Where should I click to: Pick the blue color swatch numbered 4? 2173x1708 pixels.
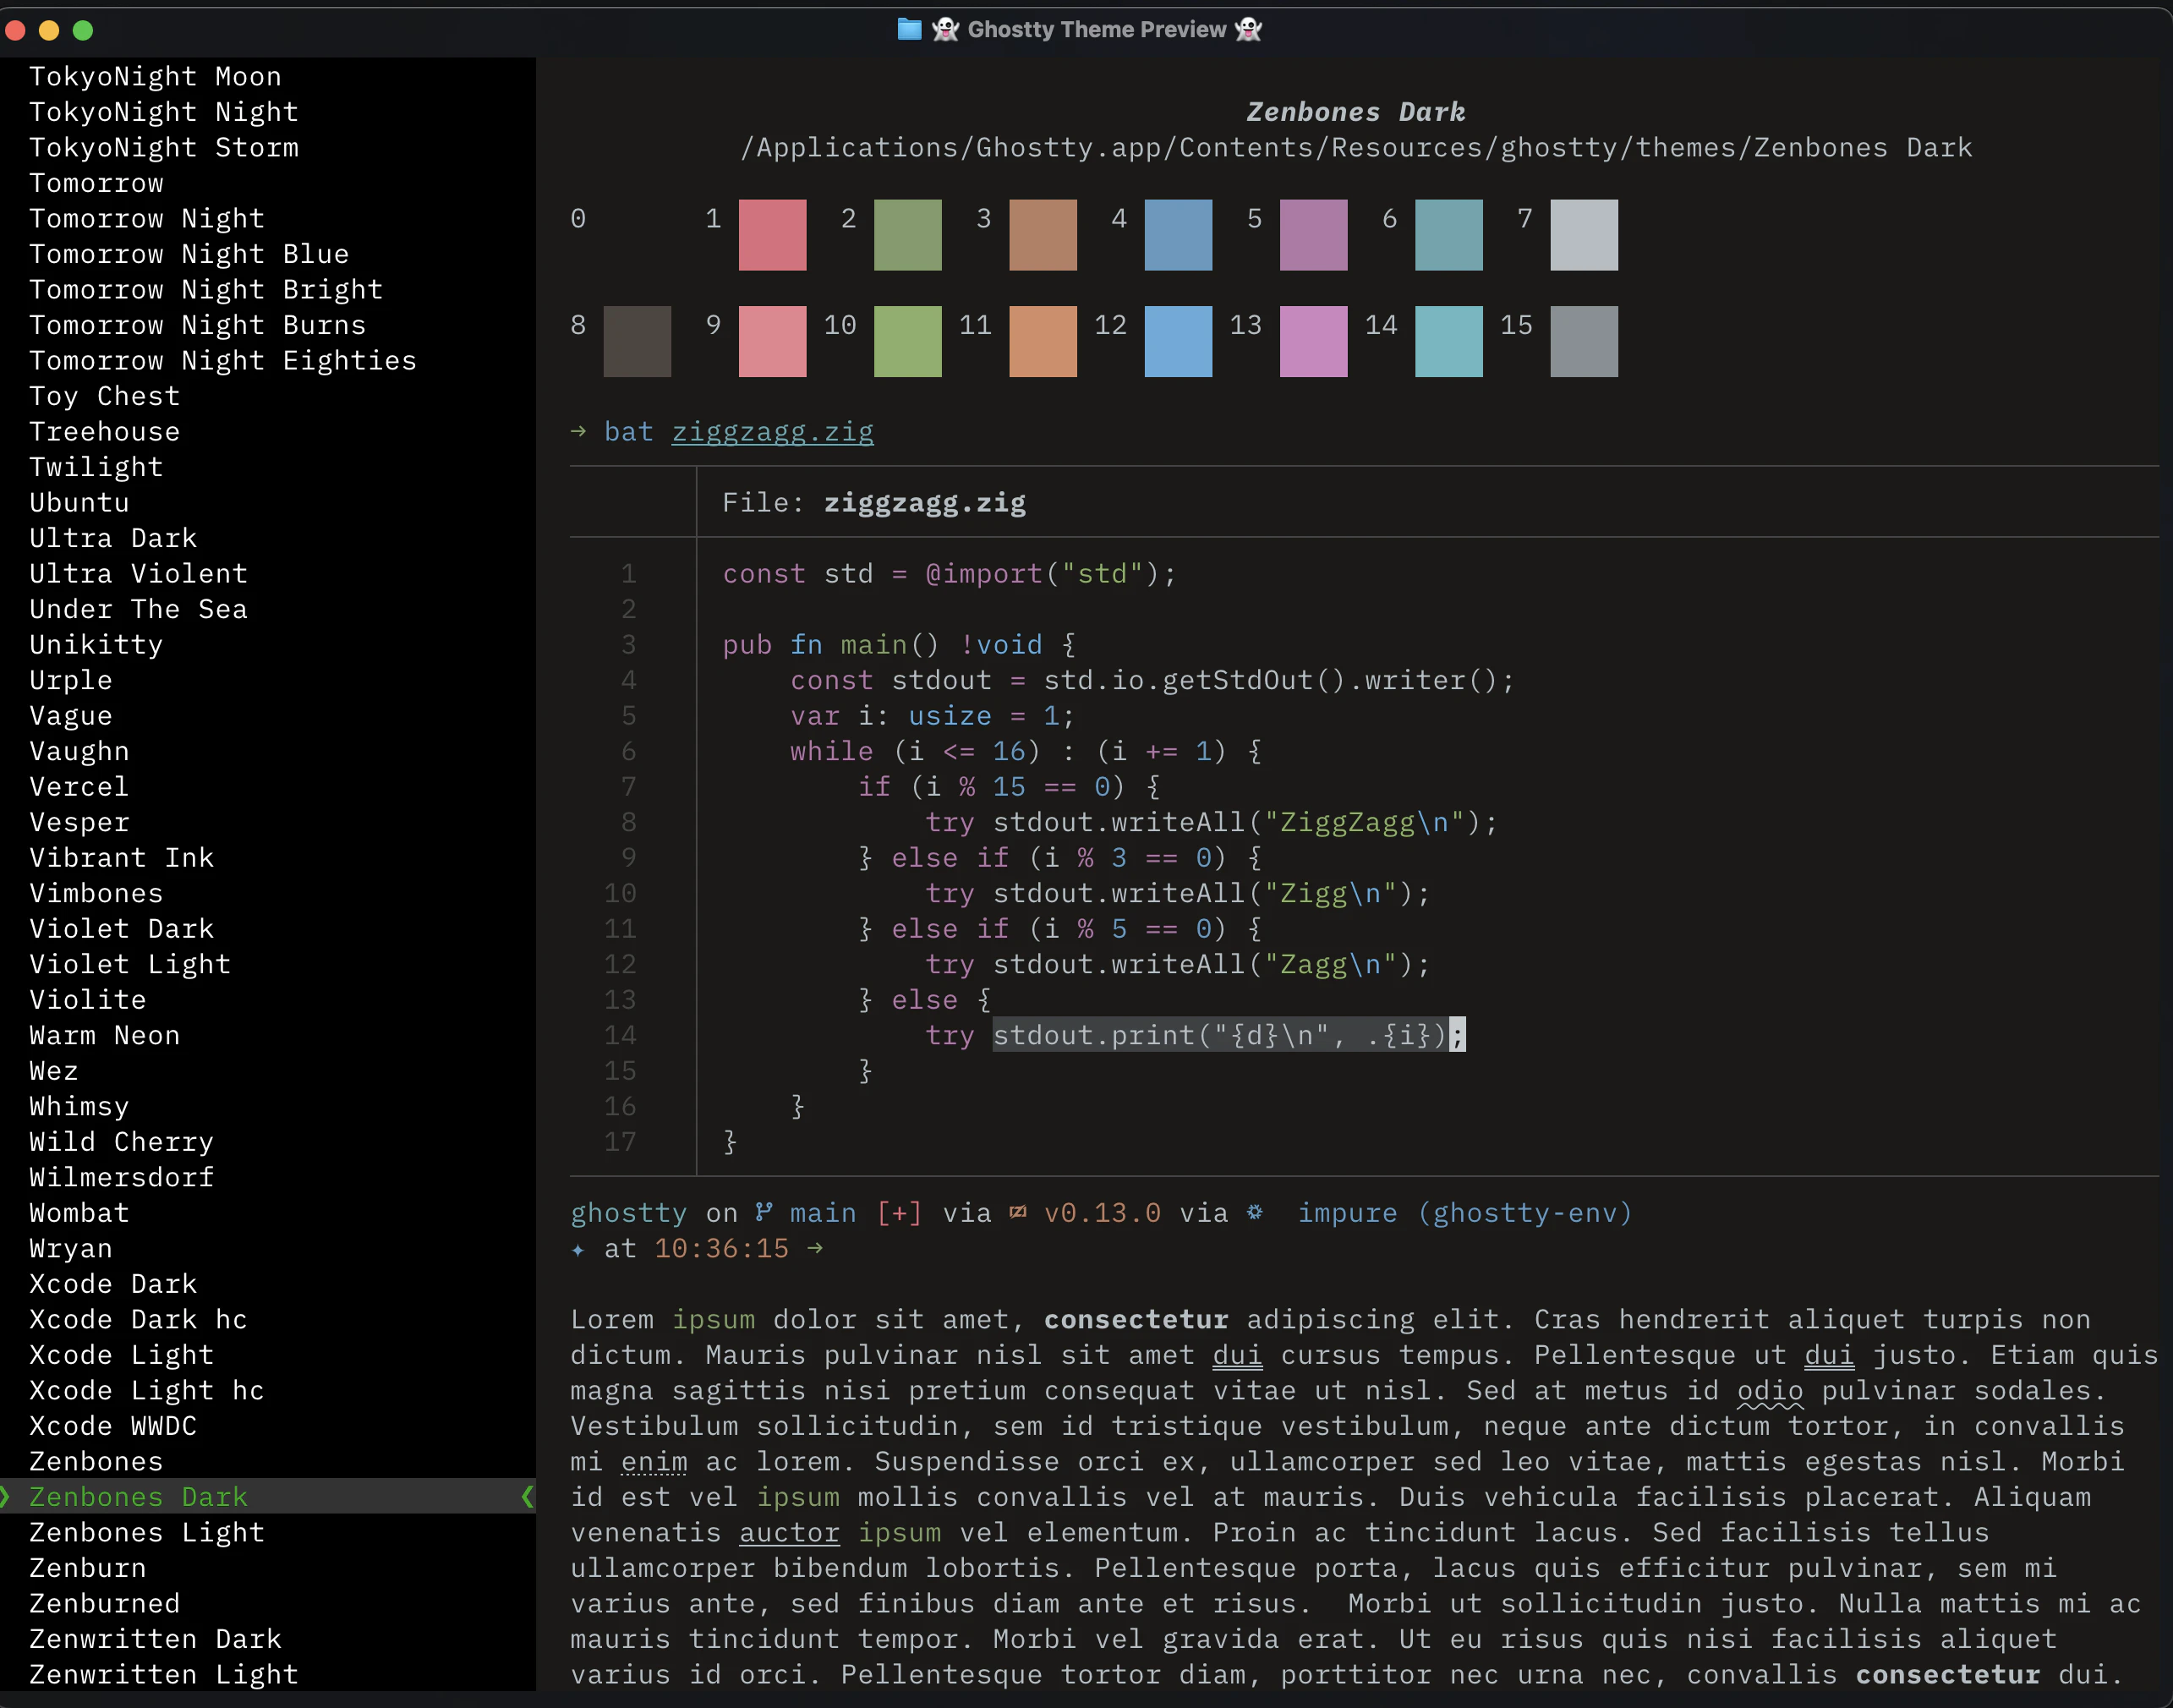1178,235
